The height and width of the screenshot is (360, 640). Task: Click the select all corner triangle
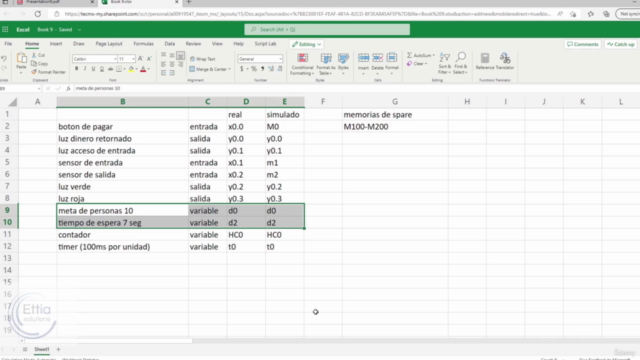click(x=13, y=102)
